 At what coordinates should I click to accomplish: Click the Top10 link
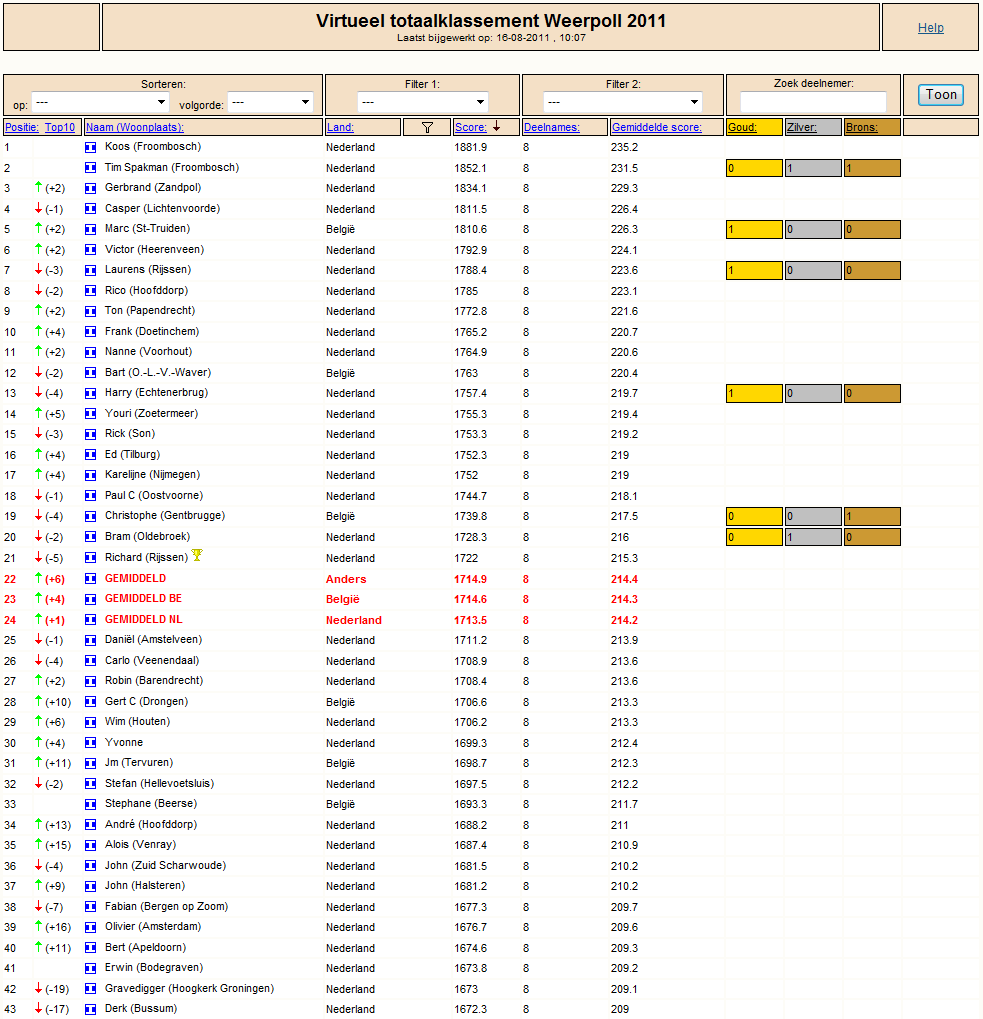click(60, 127)
